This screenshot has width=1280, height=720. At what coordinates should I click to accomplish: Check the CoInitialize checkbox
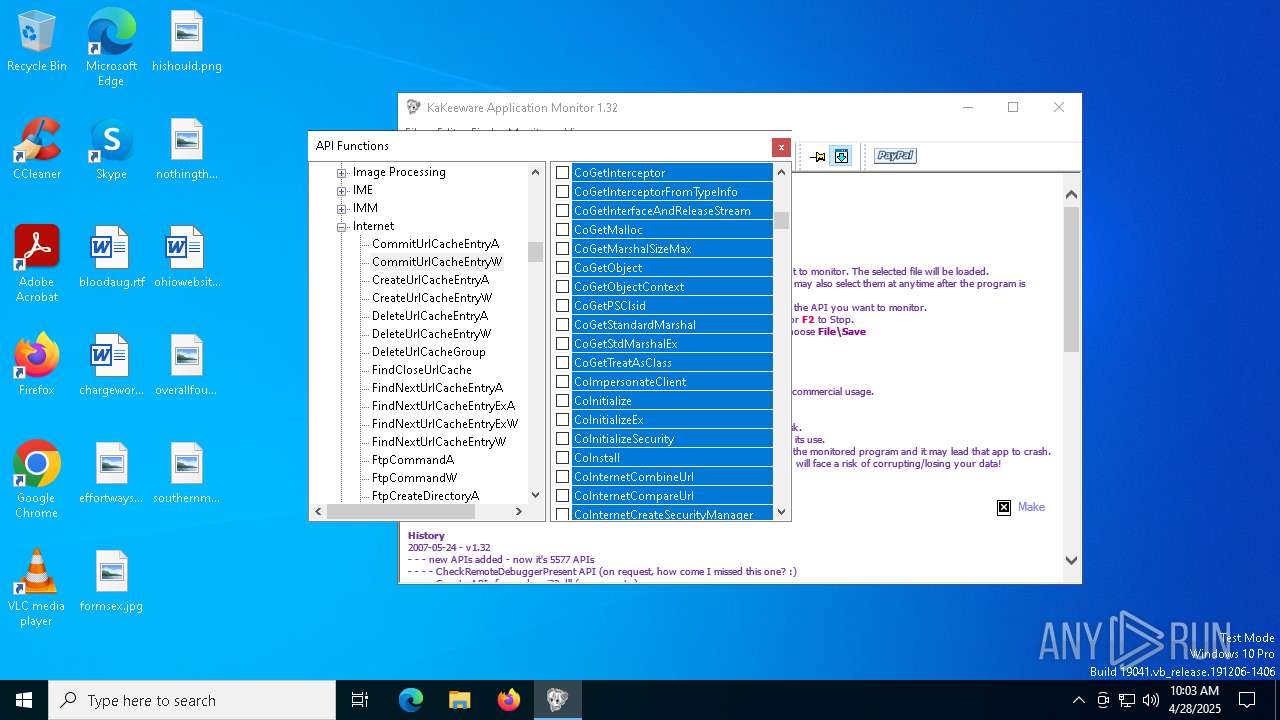click(562, 401)
